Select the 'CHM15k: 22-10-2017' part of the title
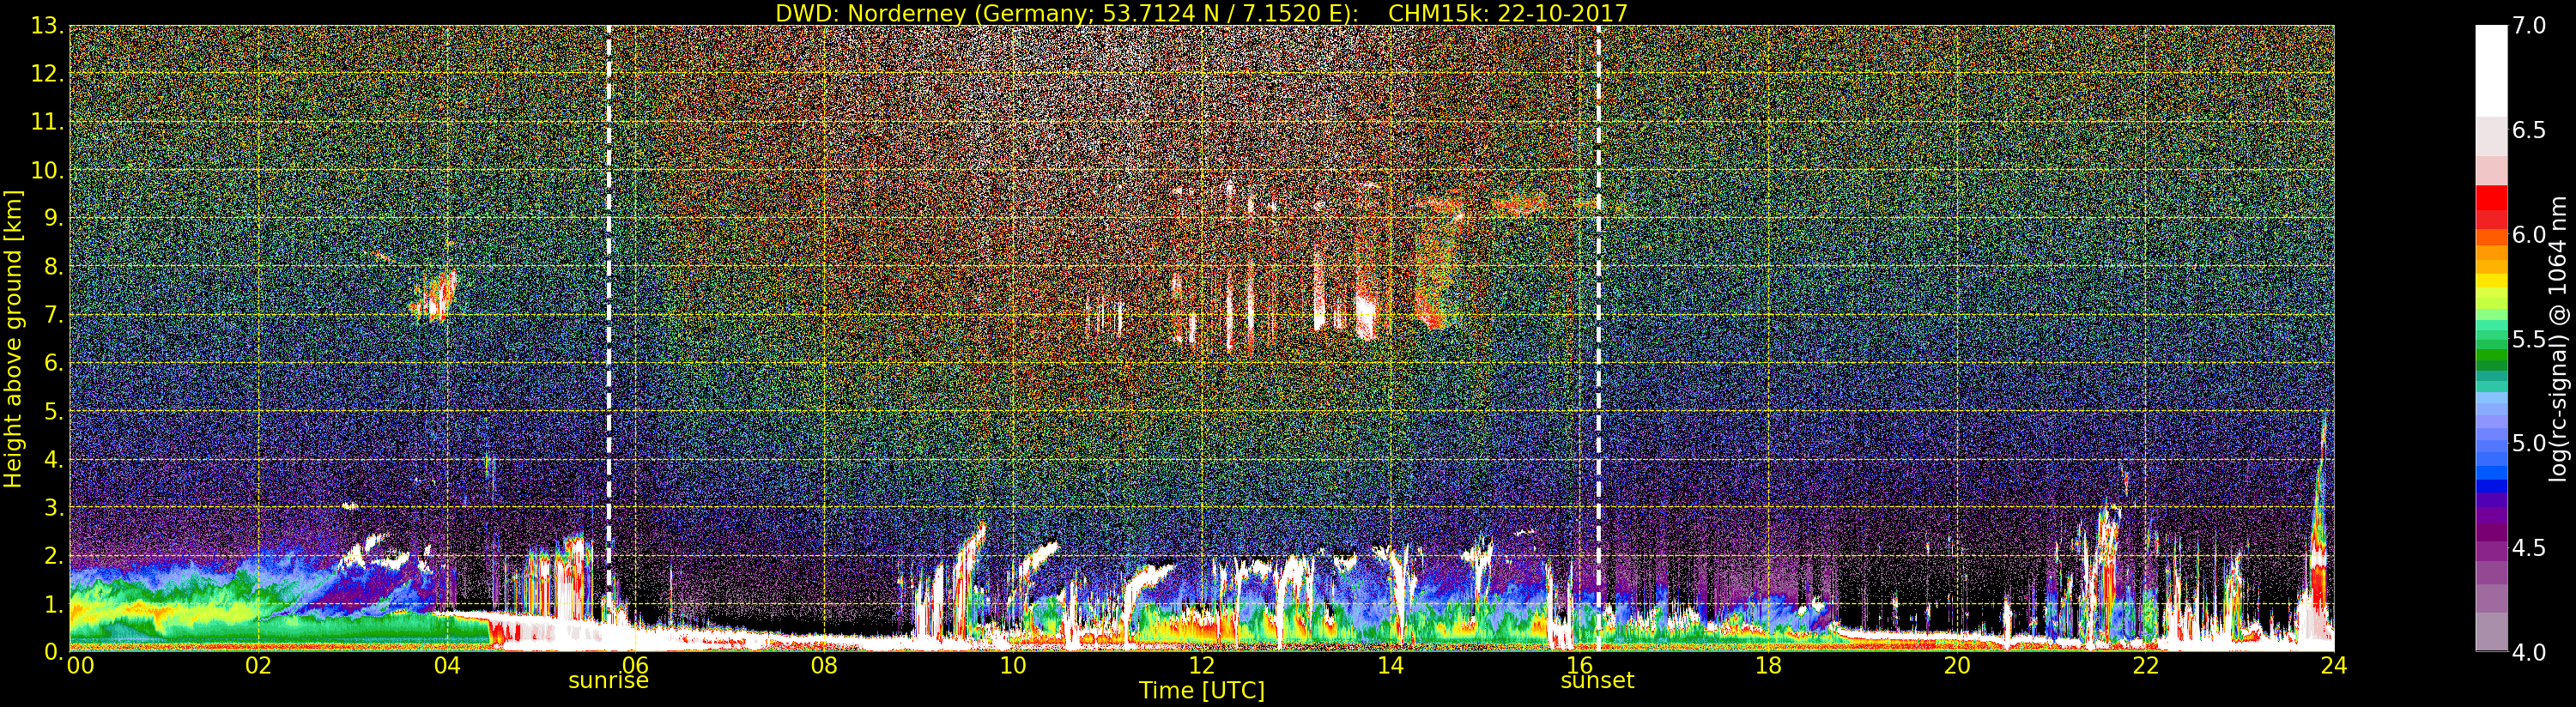 coord(1508,13)
